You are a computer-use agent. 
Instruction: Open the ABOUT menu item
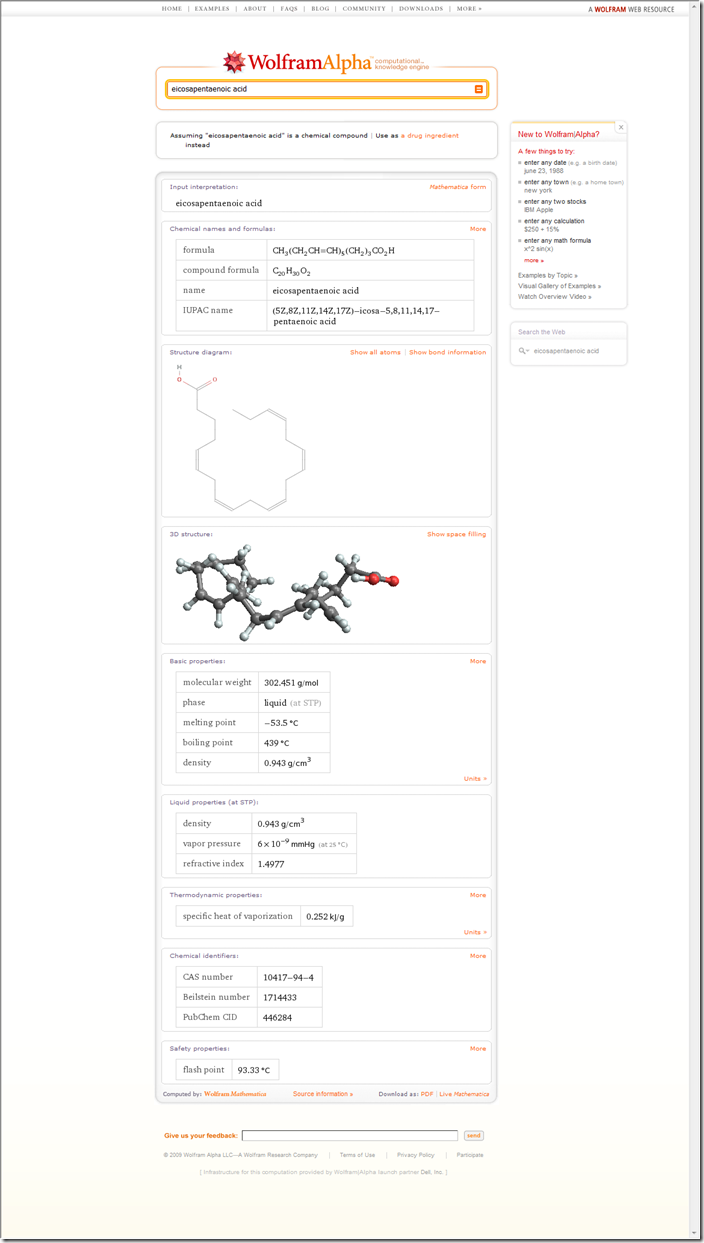pos(255,8)
